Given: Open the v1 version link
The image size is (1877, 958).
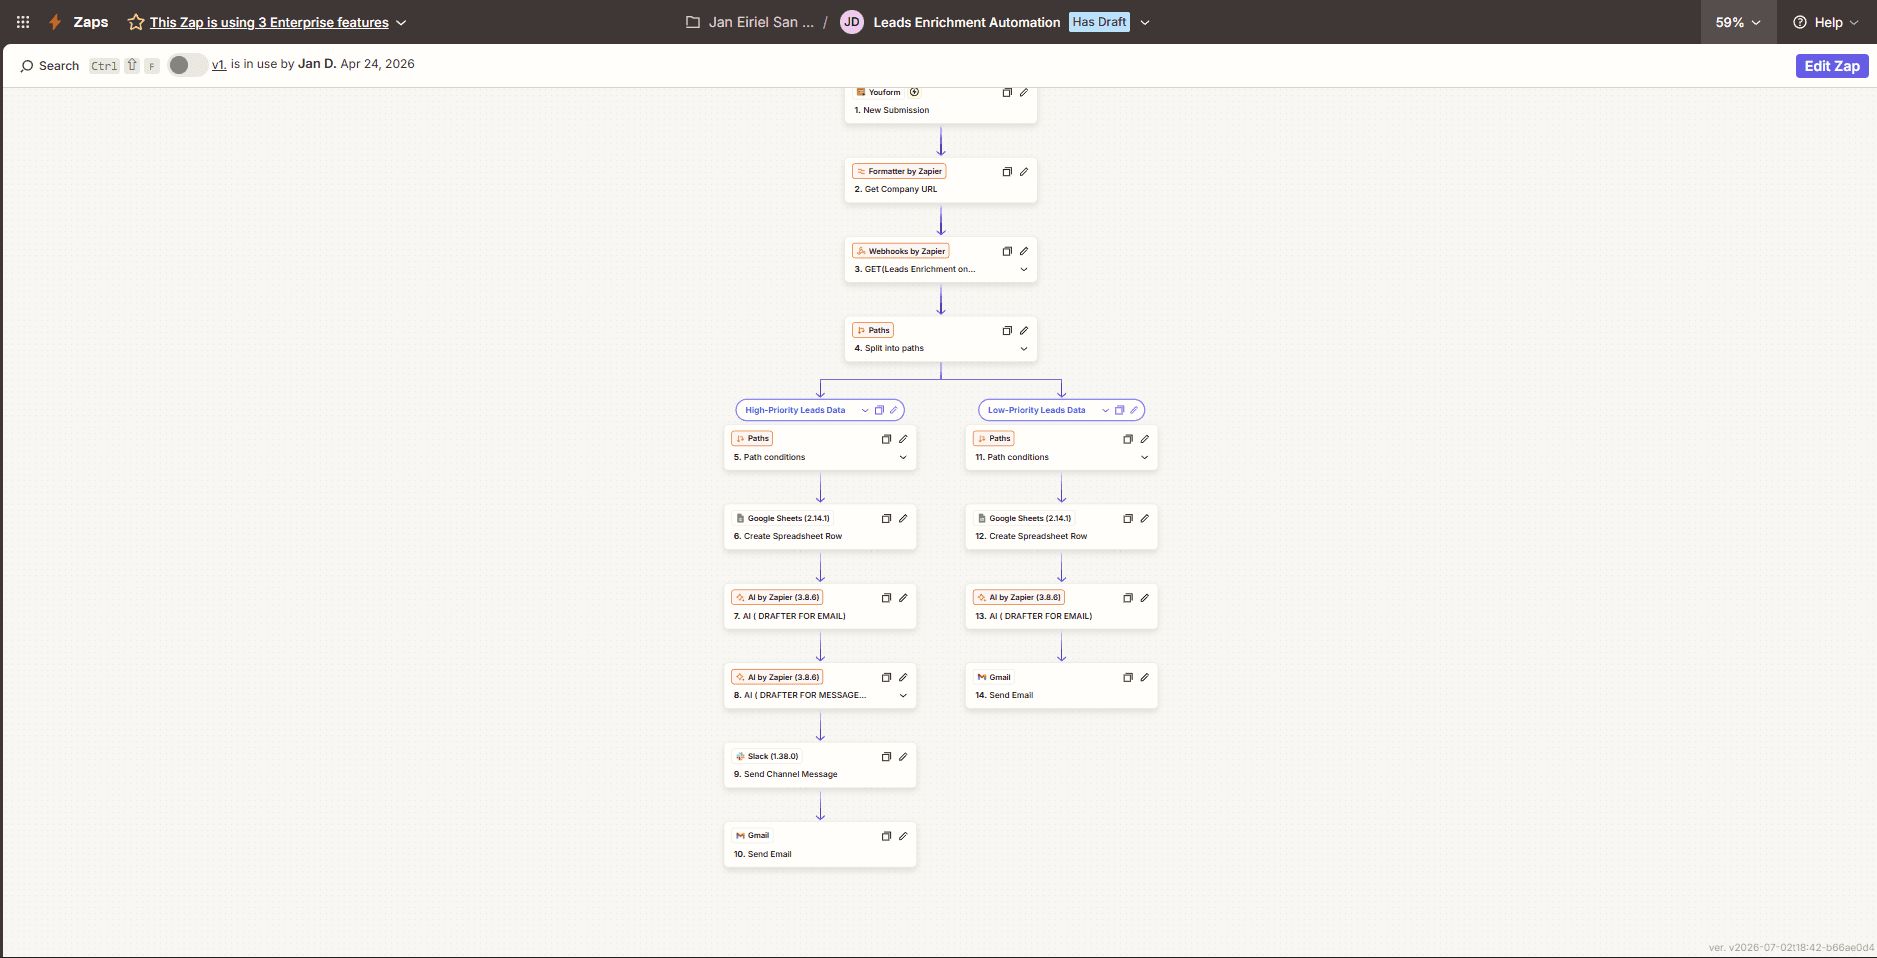Looking at the screenshot, I should click(219, 64).
